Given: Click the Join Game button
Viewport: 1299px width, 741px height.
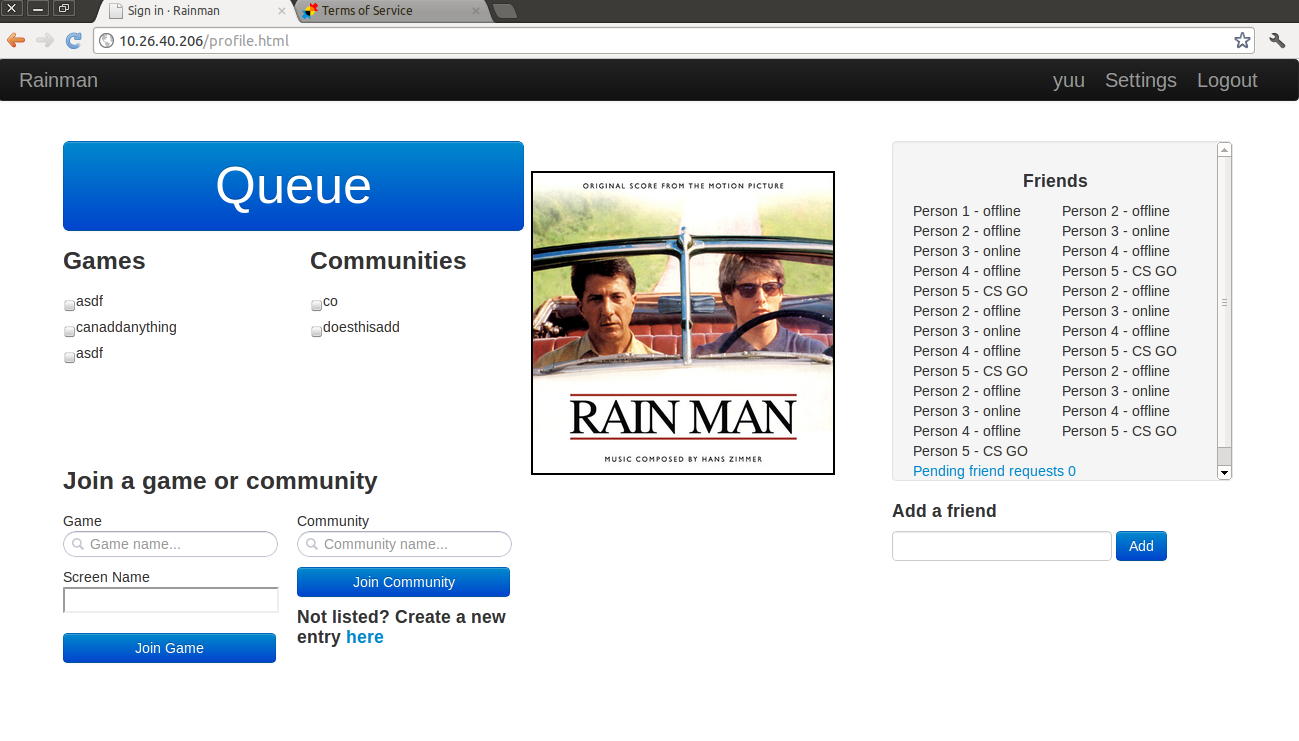Looking at the screenshot, I should click(169, 648).
